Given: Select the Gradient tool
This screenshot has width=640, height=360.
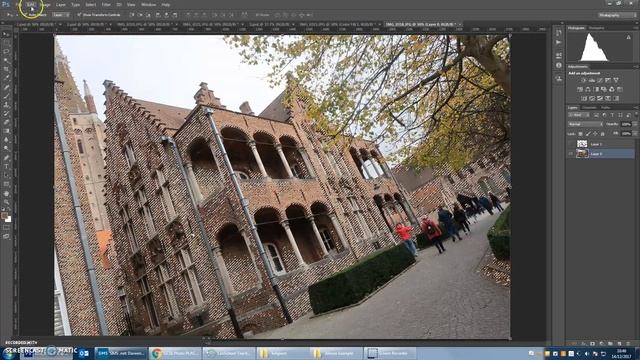Looking at the screenshot, I should 6,131.
